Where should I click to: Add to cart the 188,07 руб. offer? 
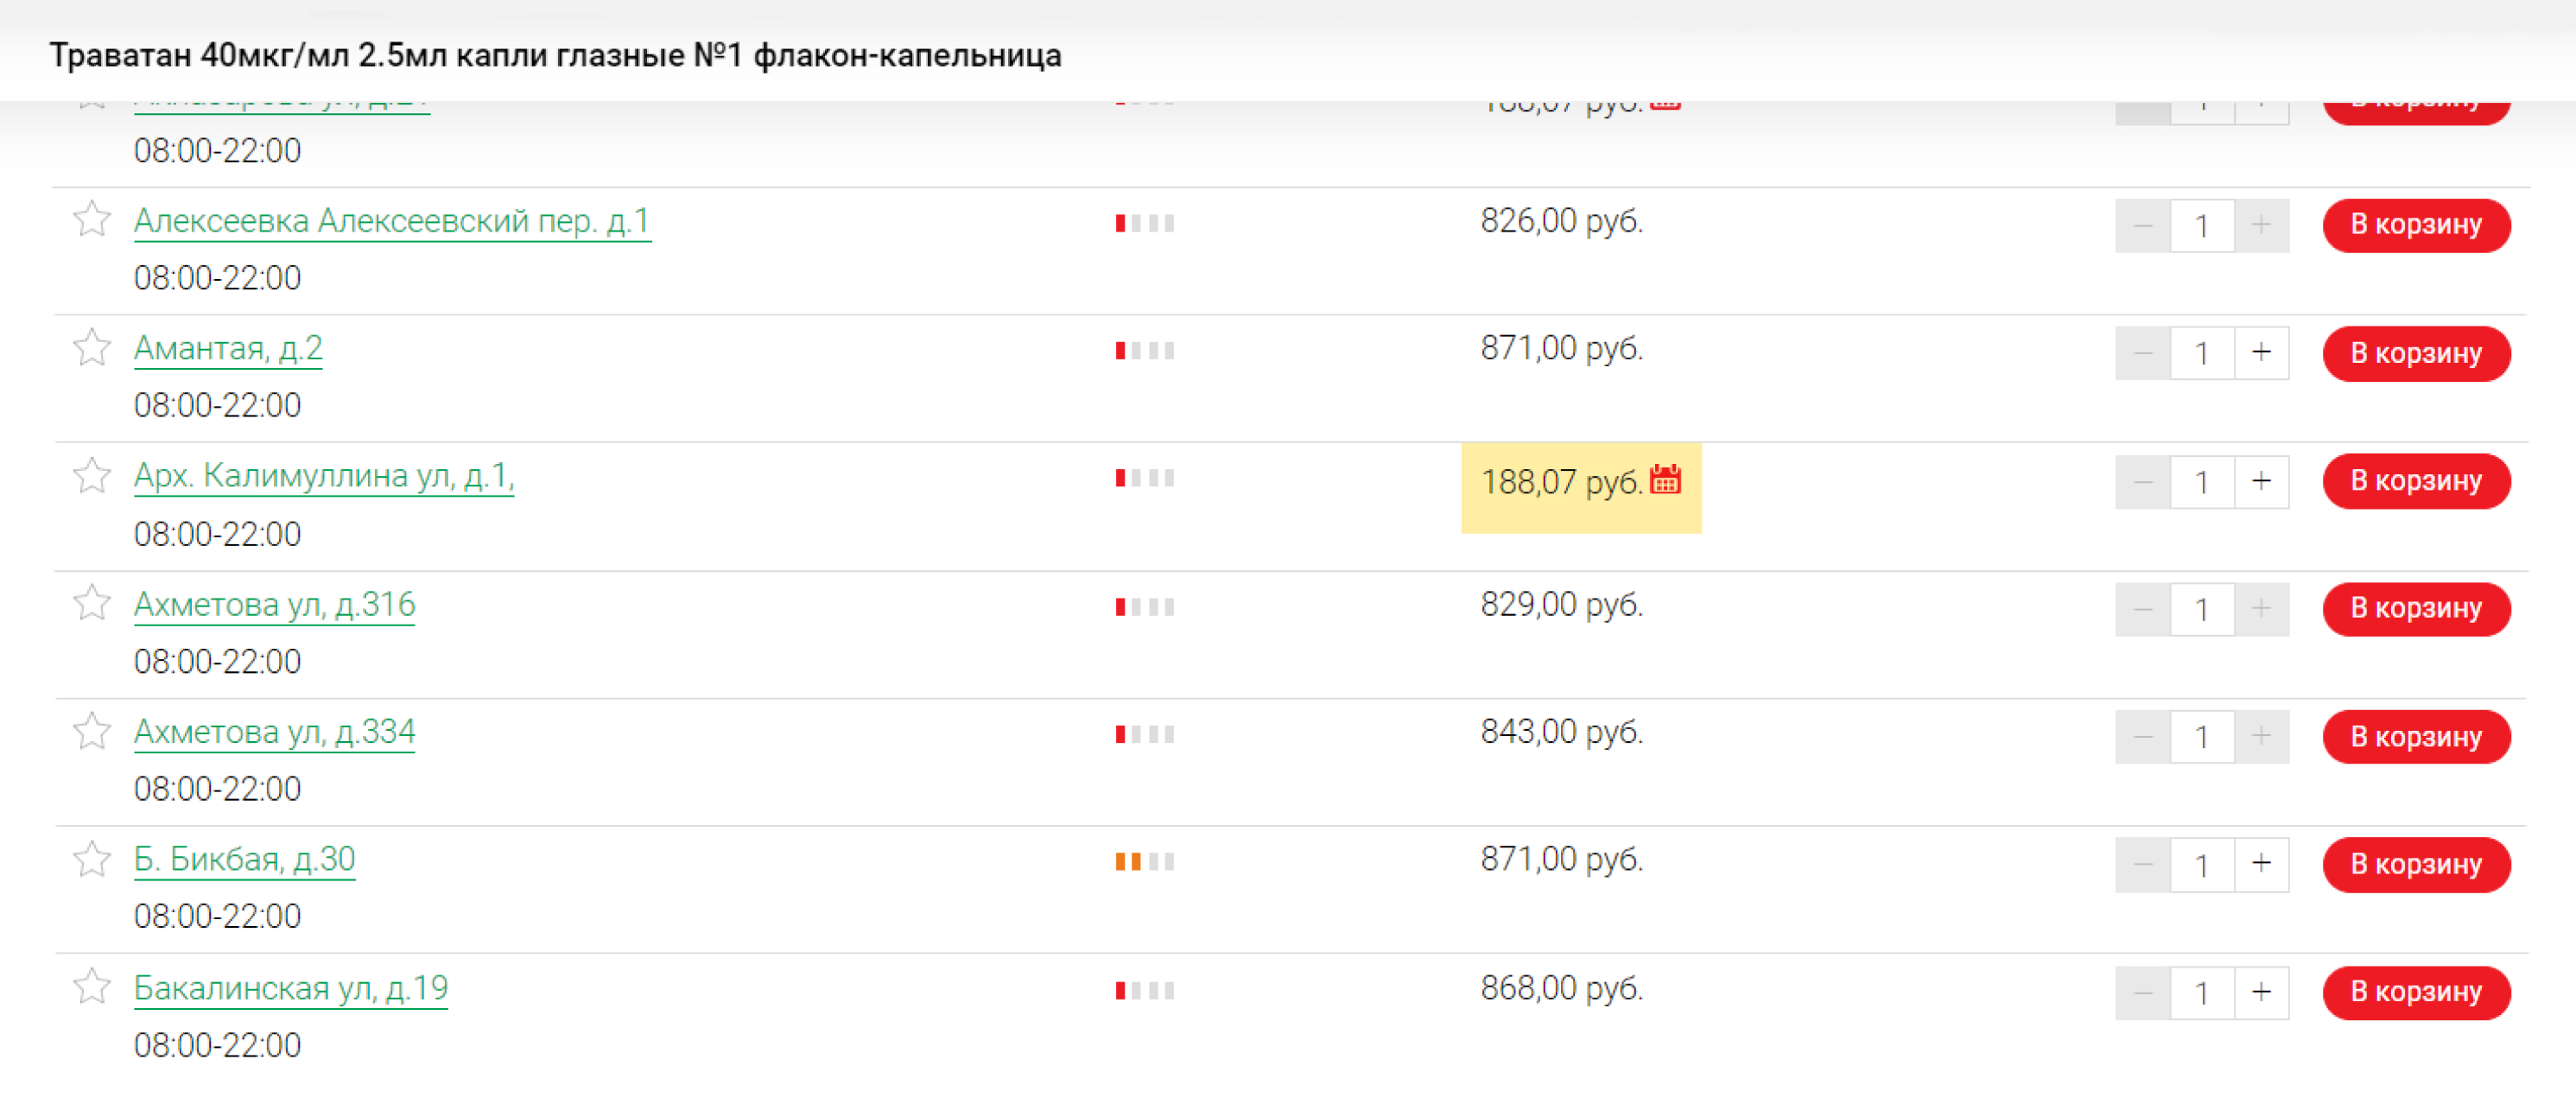(x=2416, y=481)
